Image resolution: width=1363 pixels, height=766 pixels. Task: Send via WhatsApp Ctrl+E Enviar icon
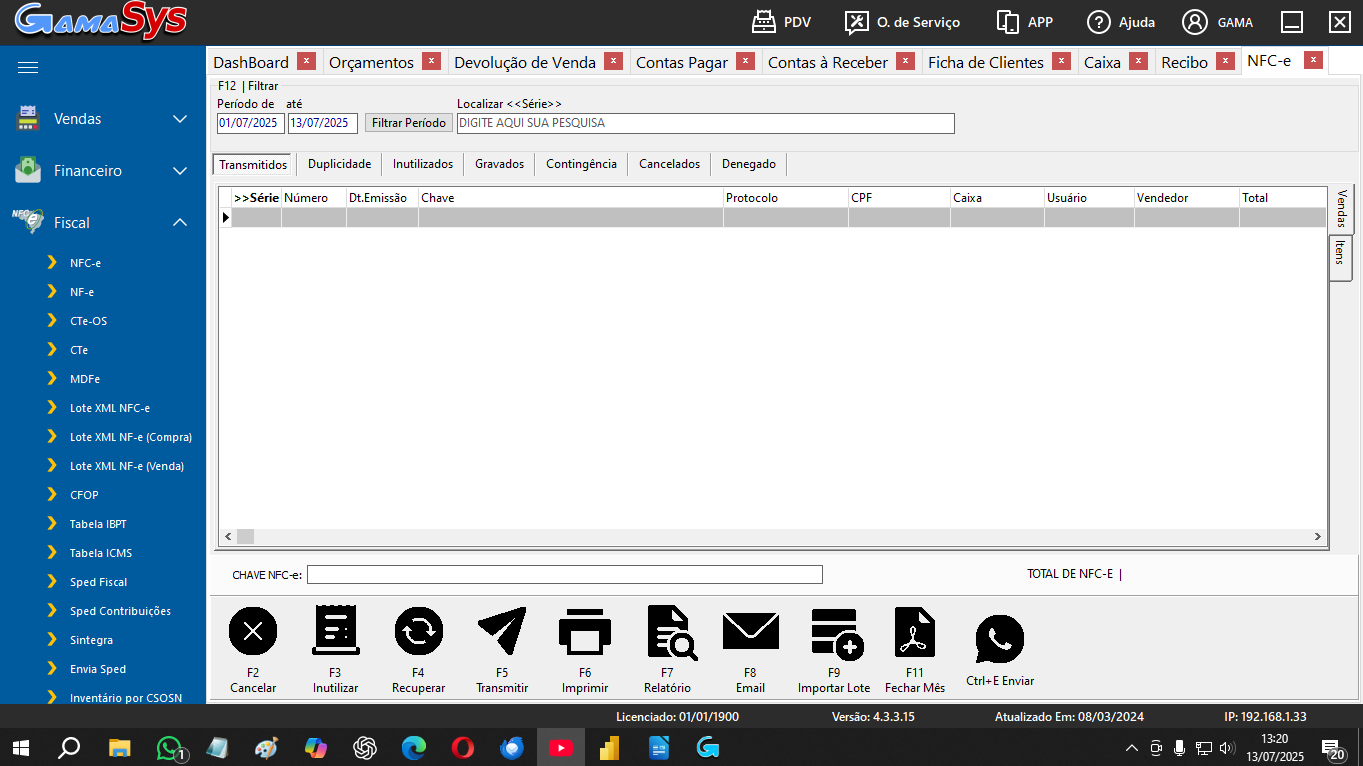[999, 640]
